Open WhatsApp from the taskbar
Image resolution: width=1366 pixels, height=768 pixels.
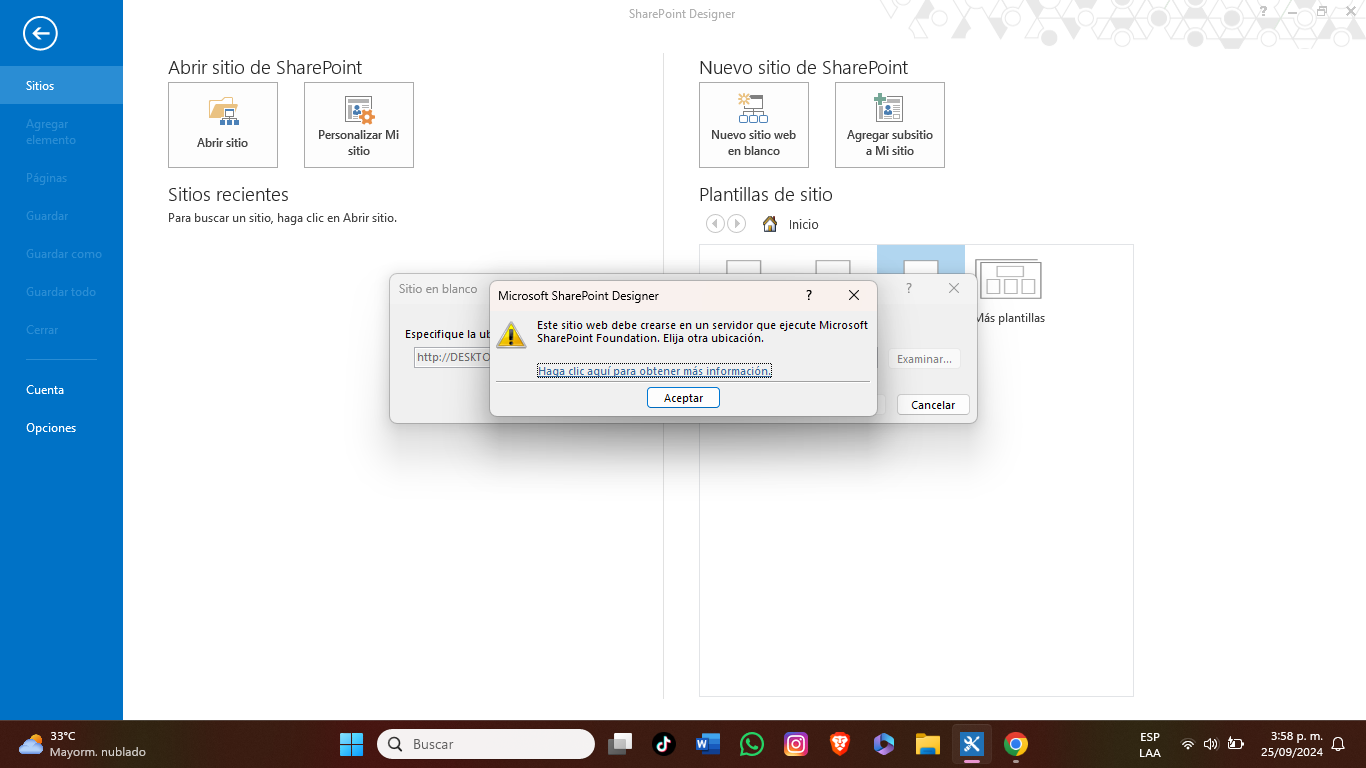pyautogui.click(x=752, y=744)
